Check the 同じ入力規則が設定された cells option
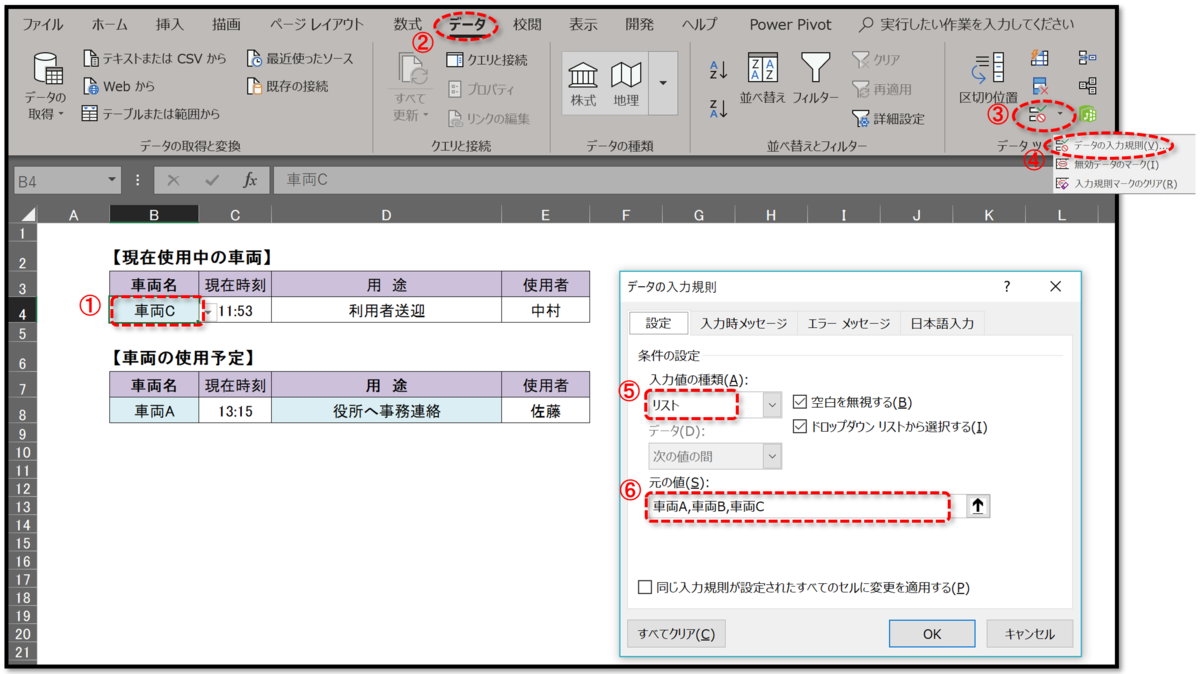Screen dimensions: 1200x674 pos(646,588)
